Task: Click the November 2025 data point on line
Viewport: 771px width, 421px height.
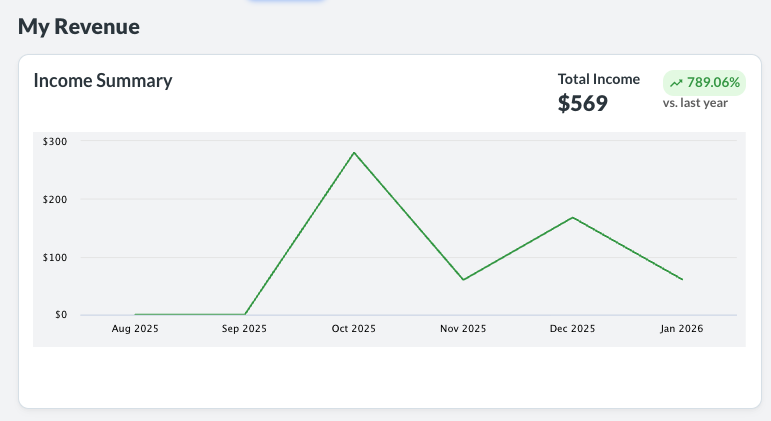Action: 463,280
